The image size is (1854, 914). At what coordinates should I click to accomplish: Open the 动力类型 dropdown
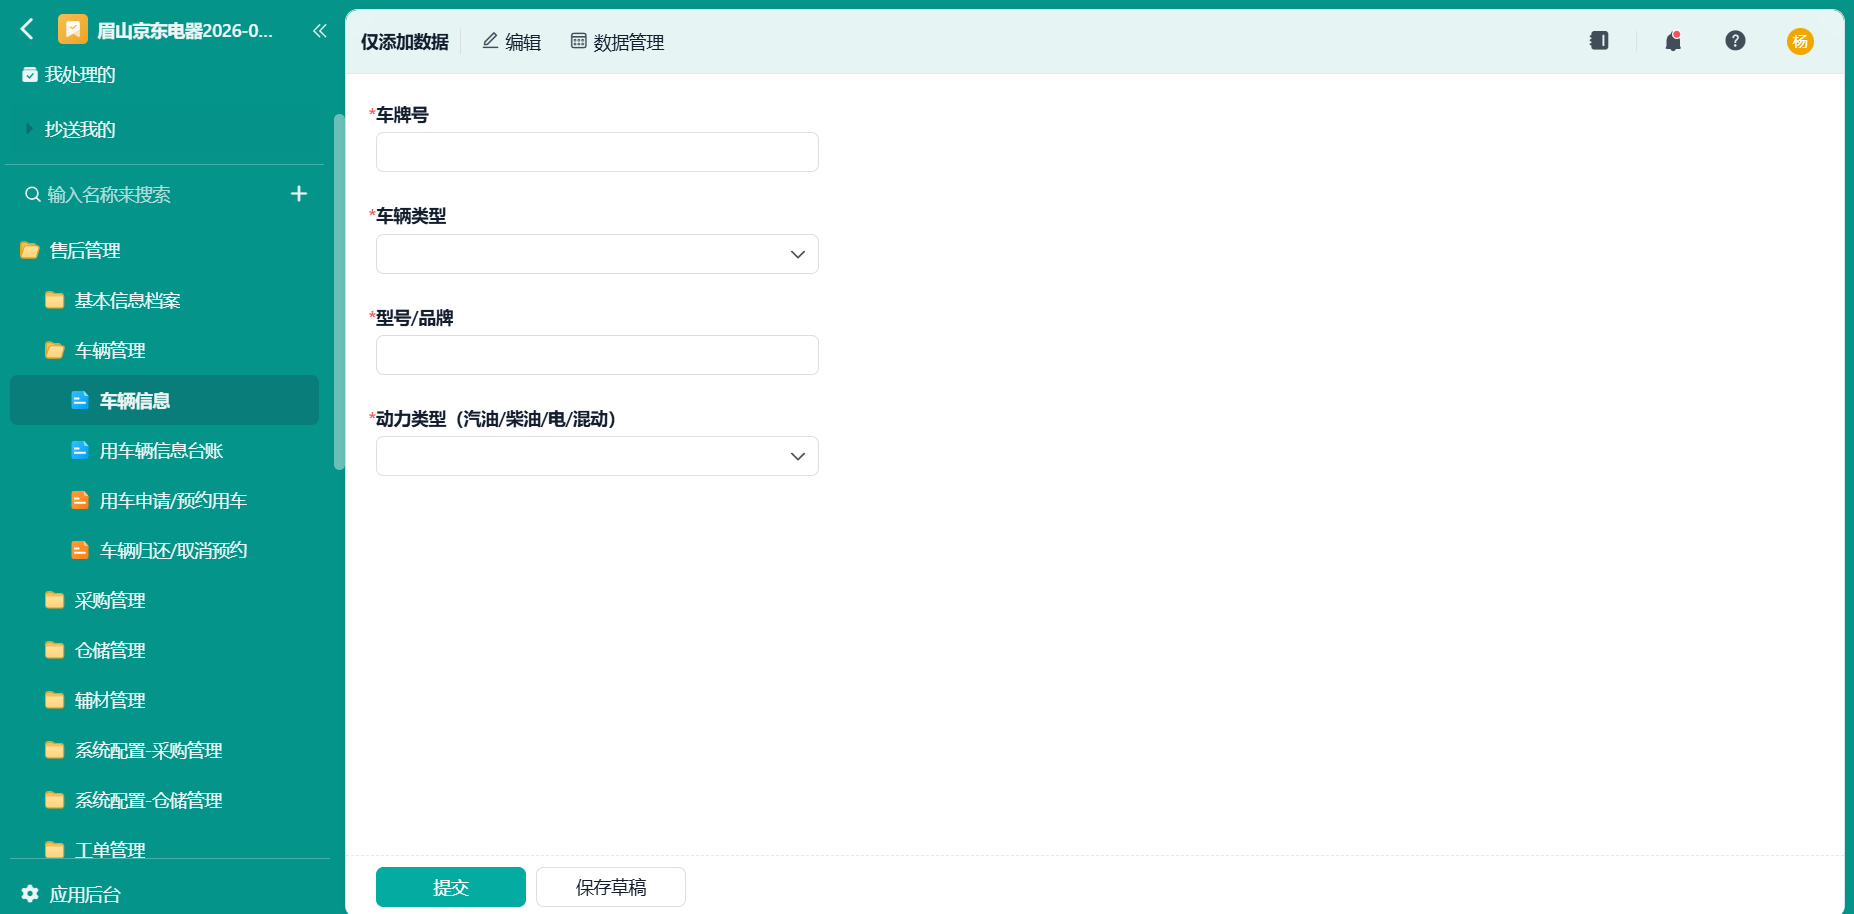tap(597, 456)
